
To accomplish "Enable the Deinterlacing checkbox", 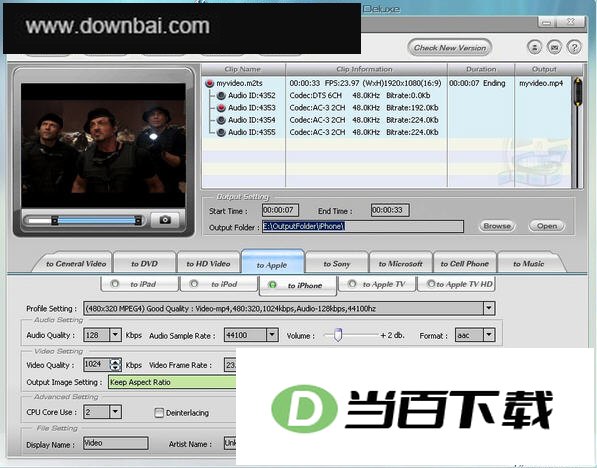I will [x=159, y=413].
